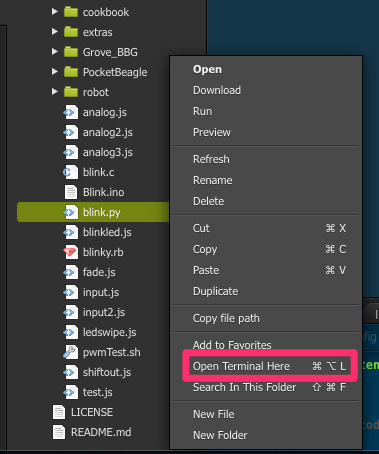Choose New Folder in the context menu
Image resolution: width=379 pixels, height=454 pixels.
266,435
